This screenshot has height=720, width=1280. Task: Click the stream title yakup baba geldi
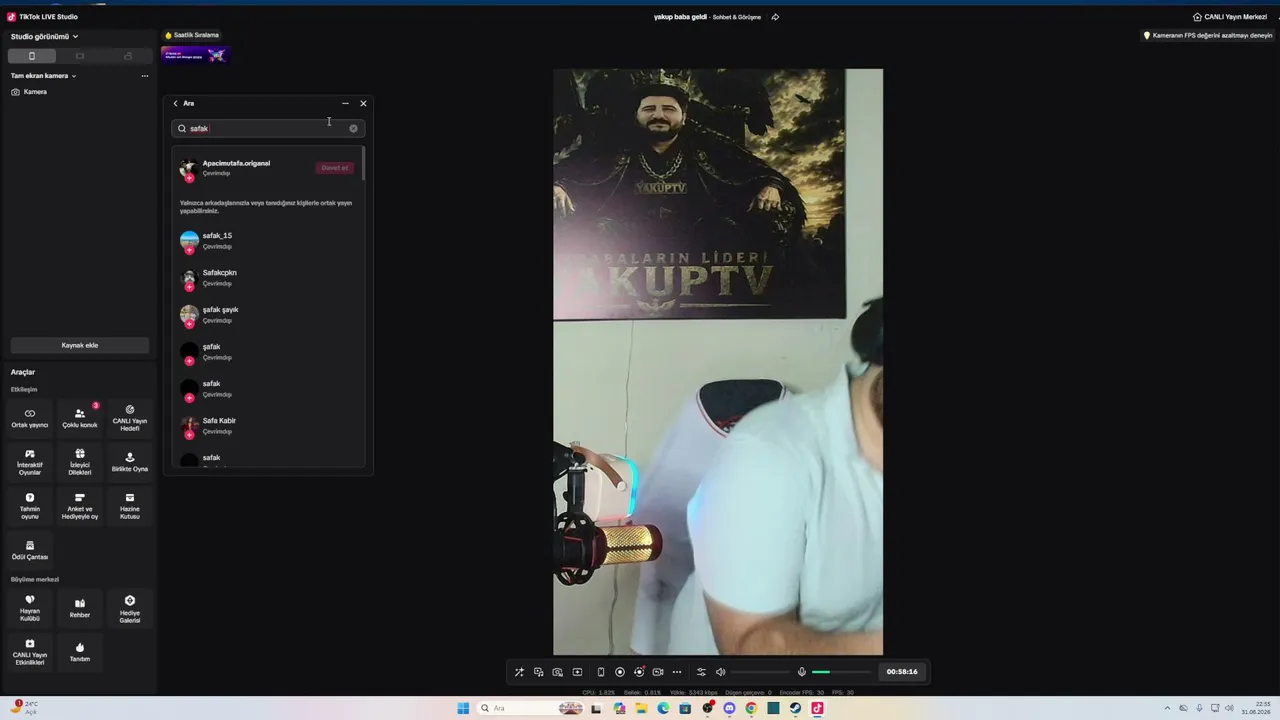click(x=680, y=17)
